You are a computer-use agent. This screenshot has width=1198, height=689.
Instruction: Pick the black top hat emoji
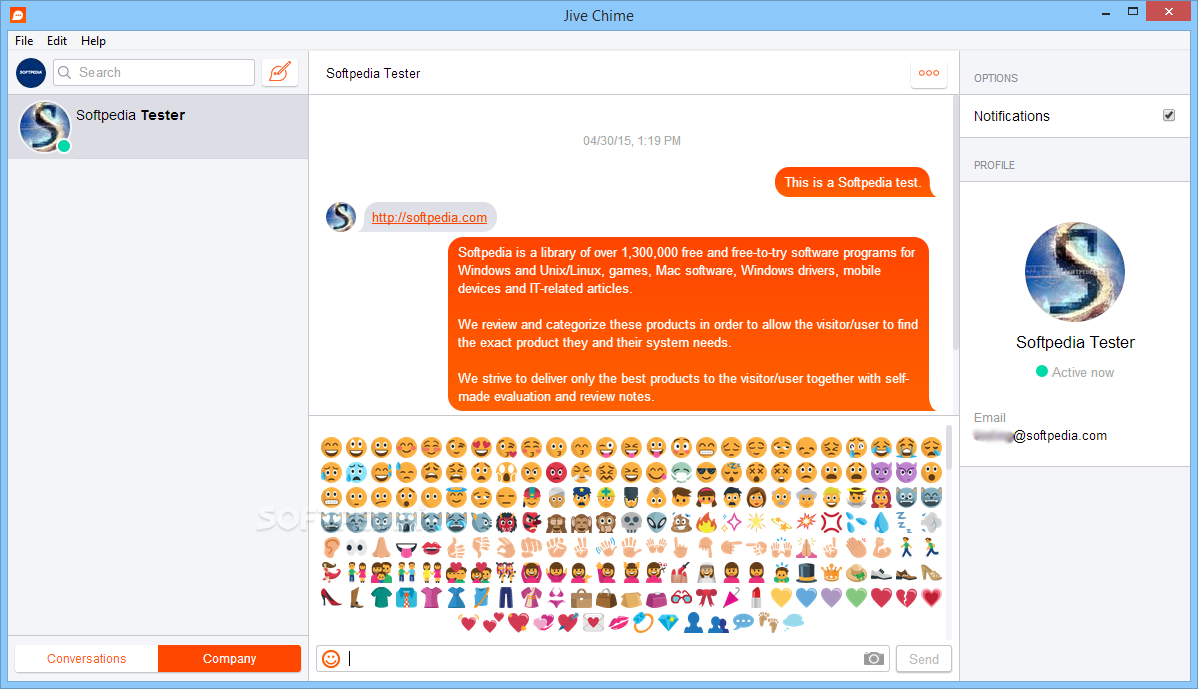tap(806, 572)
